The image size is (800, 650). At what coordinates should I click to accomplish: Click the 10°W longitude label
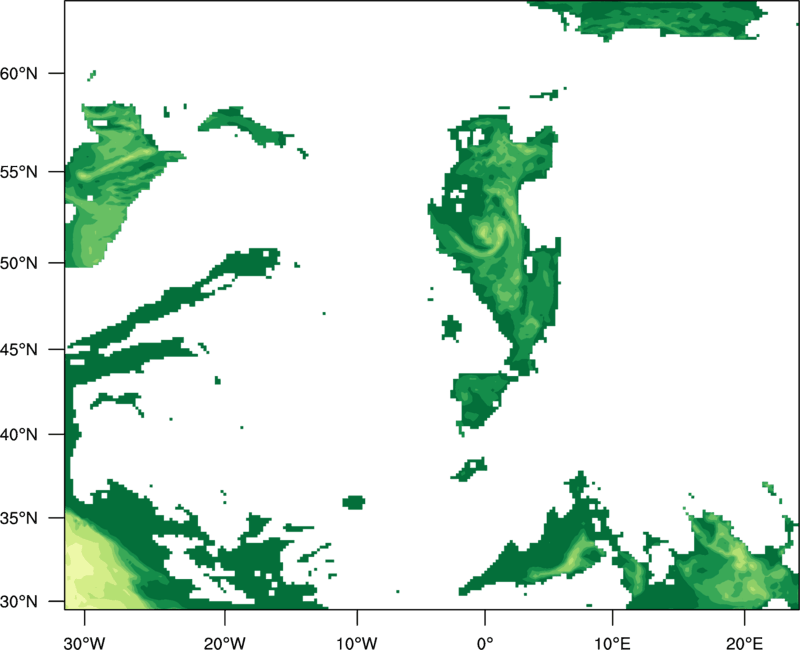357,643
